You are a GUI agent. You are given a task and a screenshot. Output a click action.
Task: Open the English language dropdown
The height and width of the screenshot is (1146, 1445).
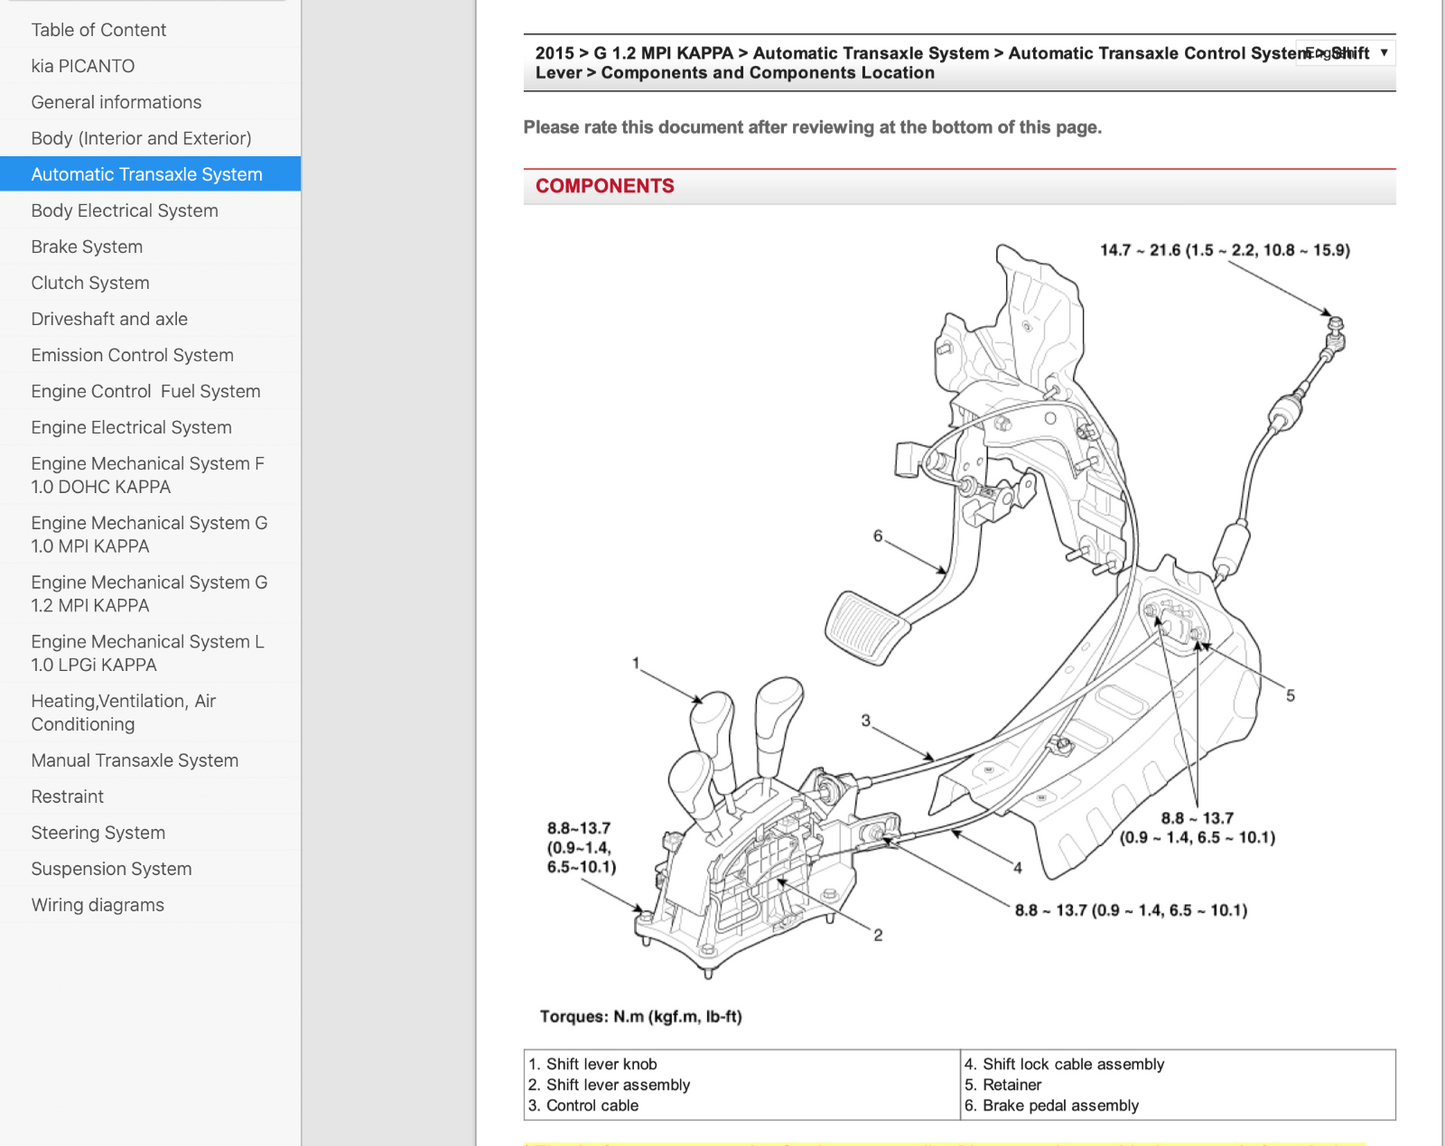tap(1343, 53)
